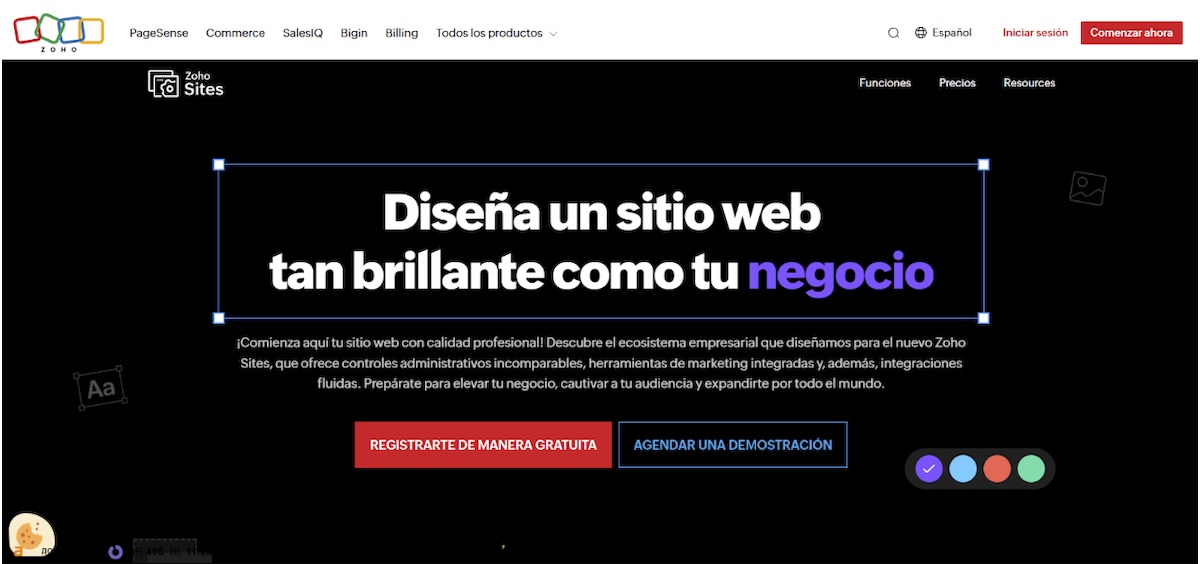
Task: Select the red theme color
Action: click(997, 468)
